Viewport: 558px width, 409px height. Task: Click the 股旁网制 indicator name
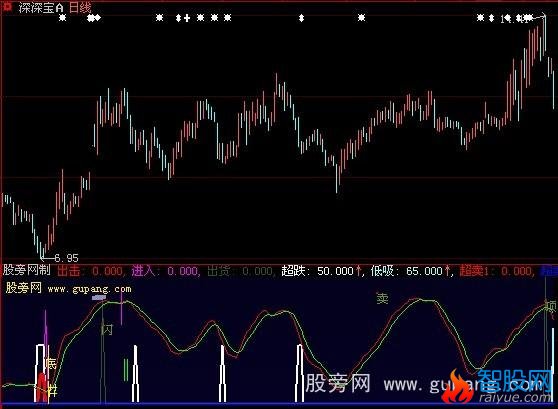click(x=27, y=270)
